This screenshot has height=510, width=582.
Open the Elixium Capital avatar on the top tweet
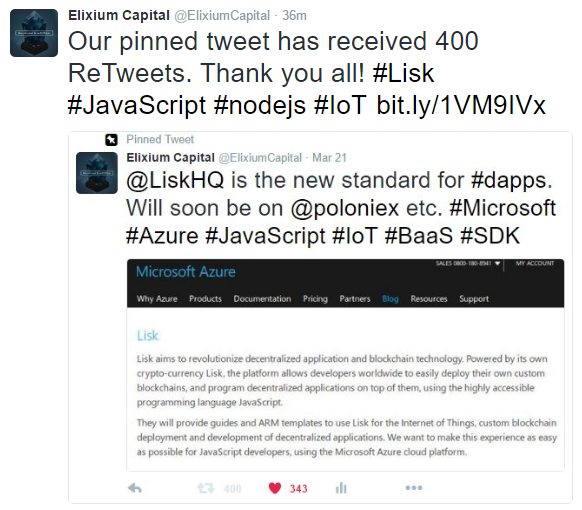point(34,33)
